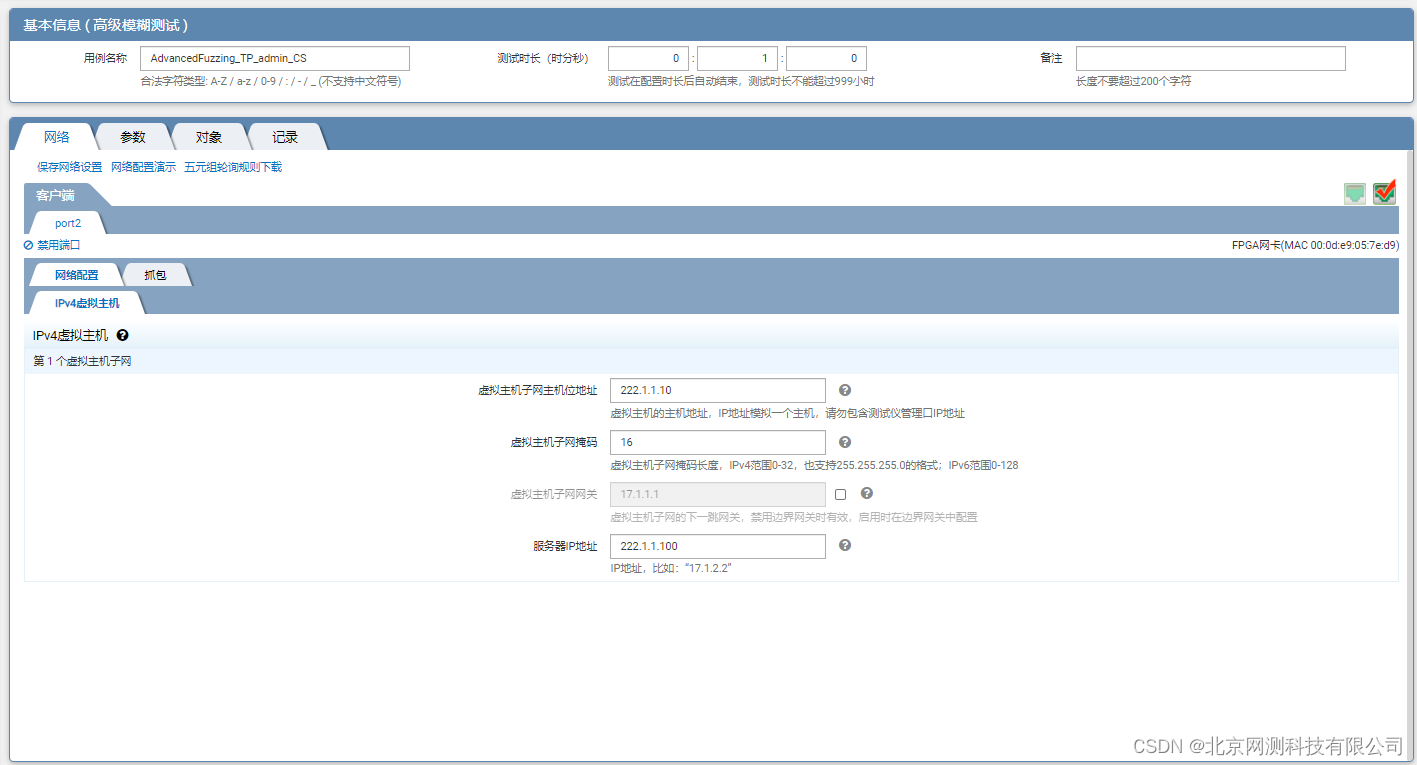Screen dimensions: 1417x765
Task: Click the test duration hours field
Action: tap(649, 58)
